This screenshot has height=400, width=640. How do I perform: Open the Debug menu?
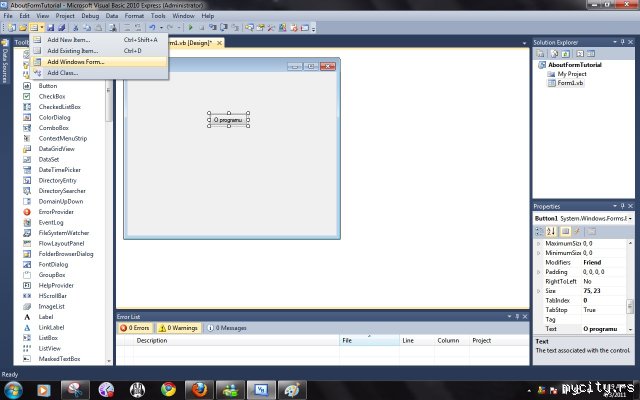click(90, 16)
